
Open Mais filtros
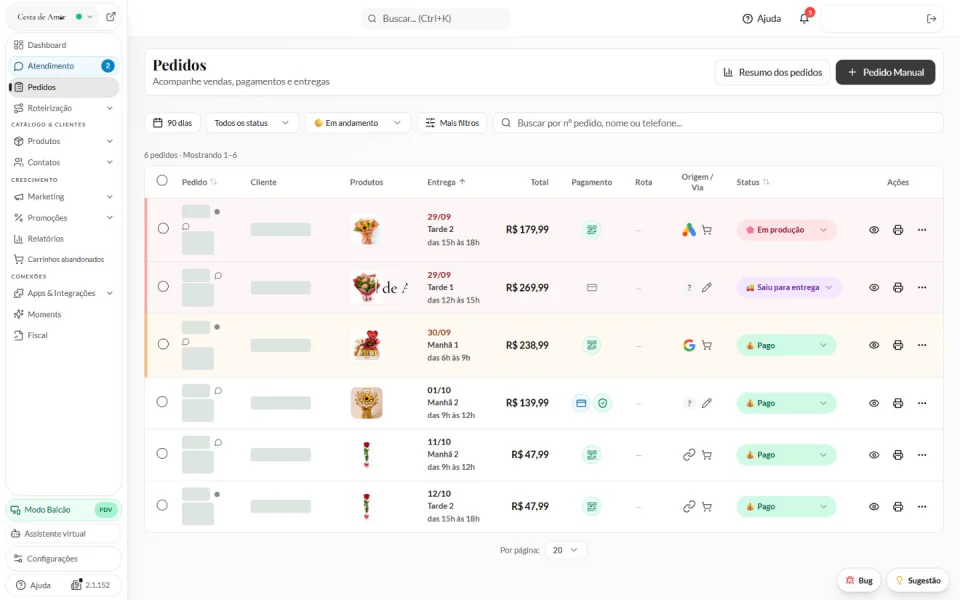452,122
